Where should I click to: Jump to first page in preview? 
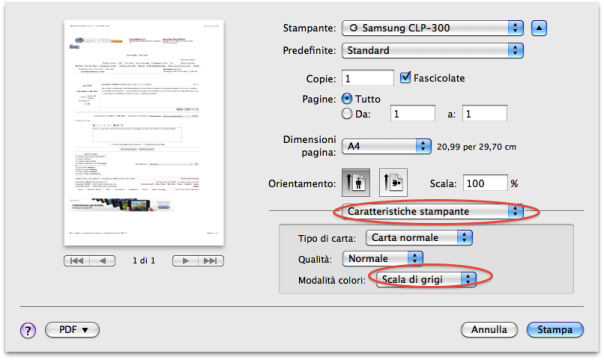tap(77, 261)
